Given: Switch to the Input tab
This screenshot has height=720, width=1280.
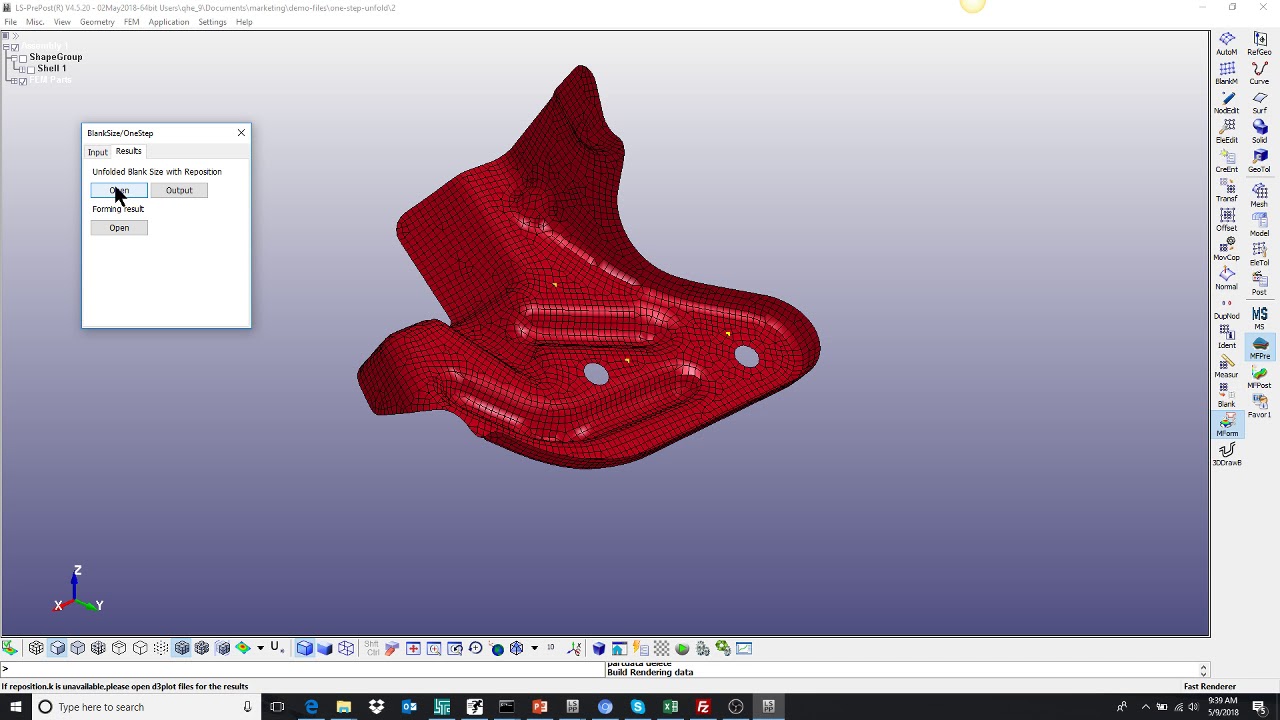Looking at the screenshot, I should pyautogui.click(x=97, y=152).
